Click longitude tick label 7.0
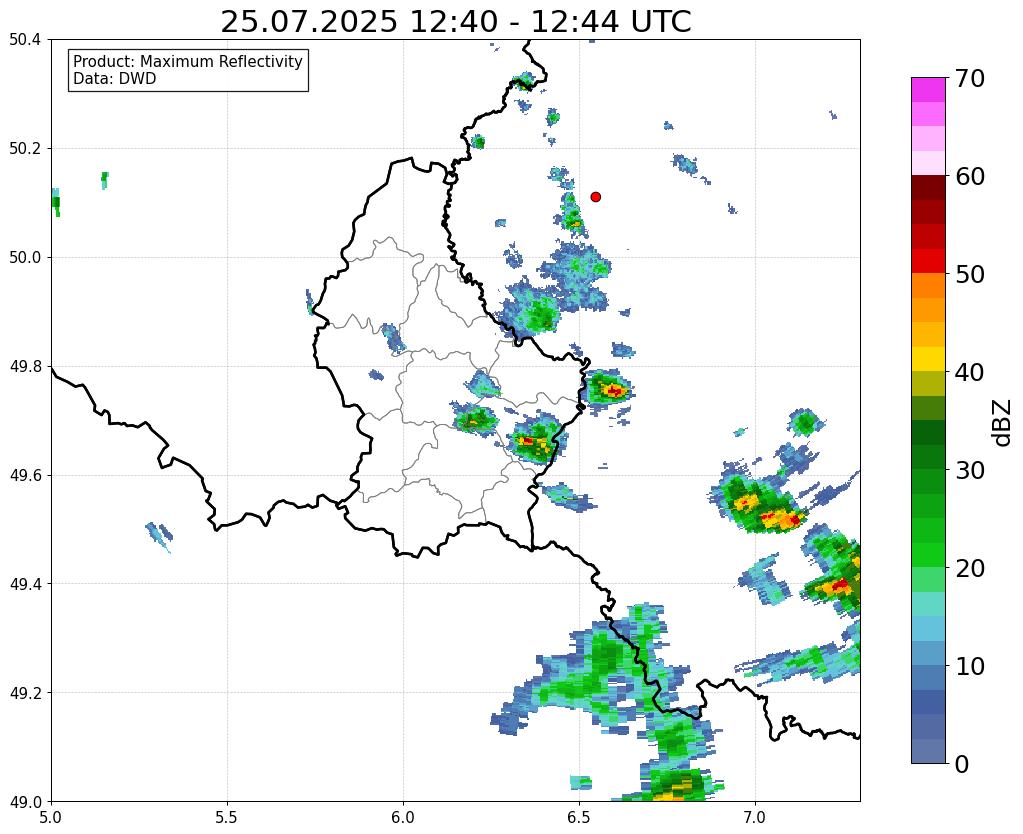The width and height of the screenshot is (1023, 834). coord(755,818)
